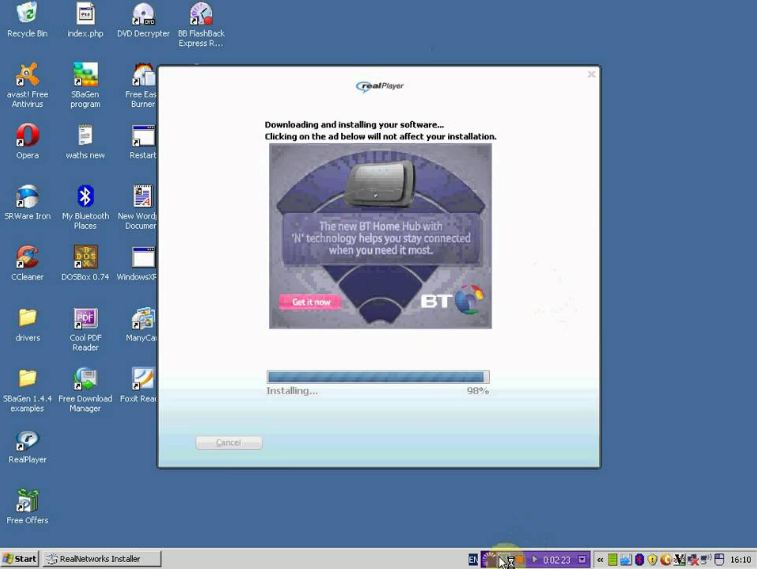Viewport: 757px width, 569px height.
Task: Click the BT logo in the advertisement
Action: pos(452,300)
